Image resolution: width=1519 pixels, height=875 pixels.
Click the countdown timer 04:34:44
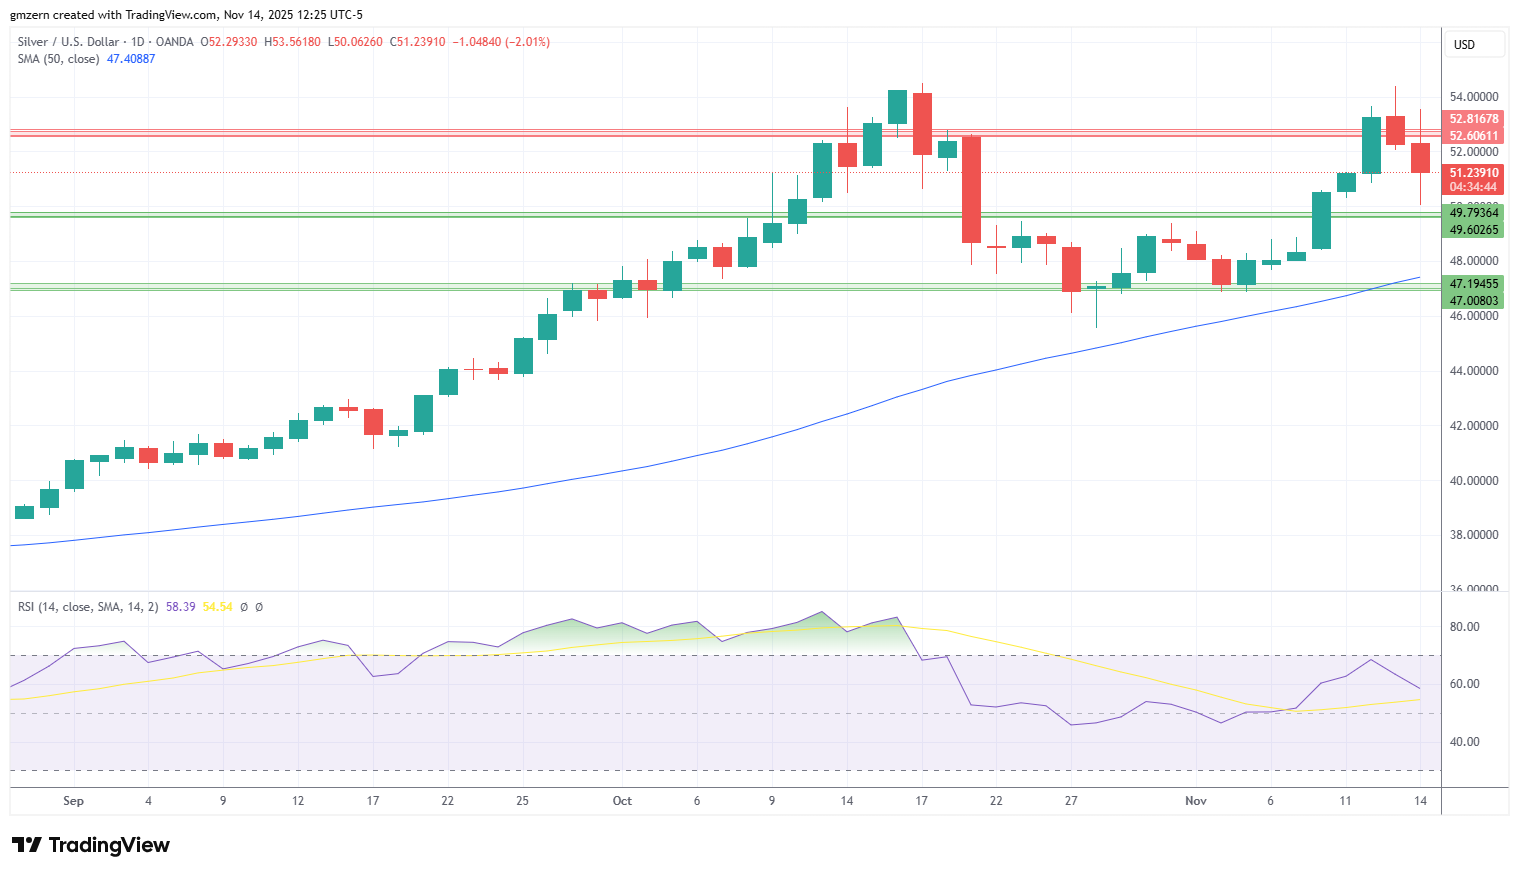[x=1474, y=187]
